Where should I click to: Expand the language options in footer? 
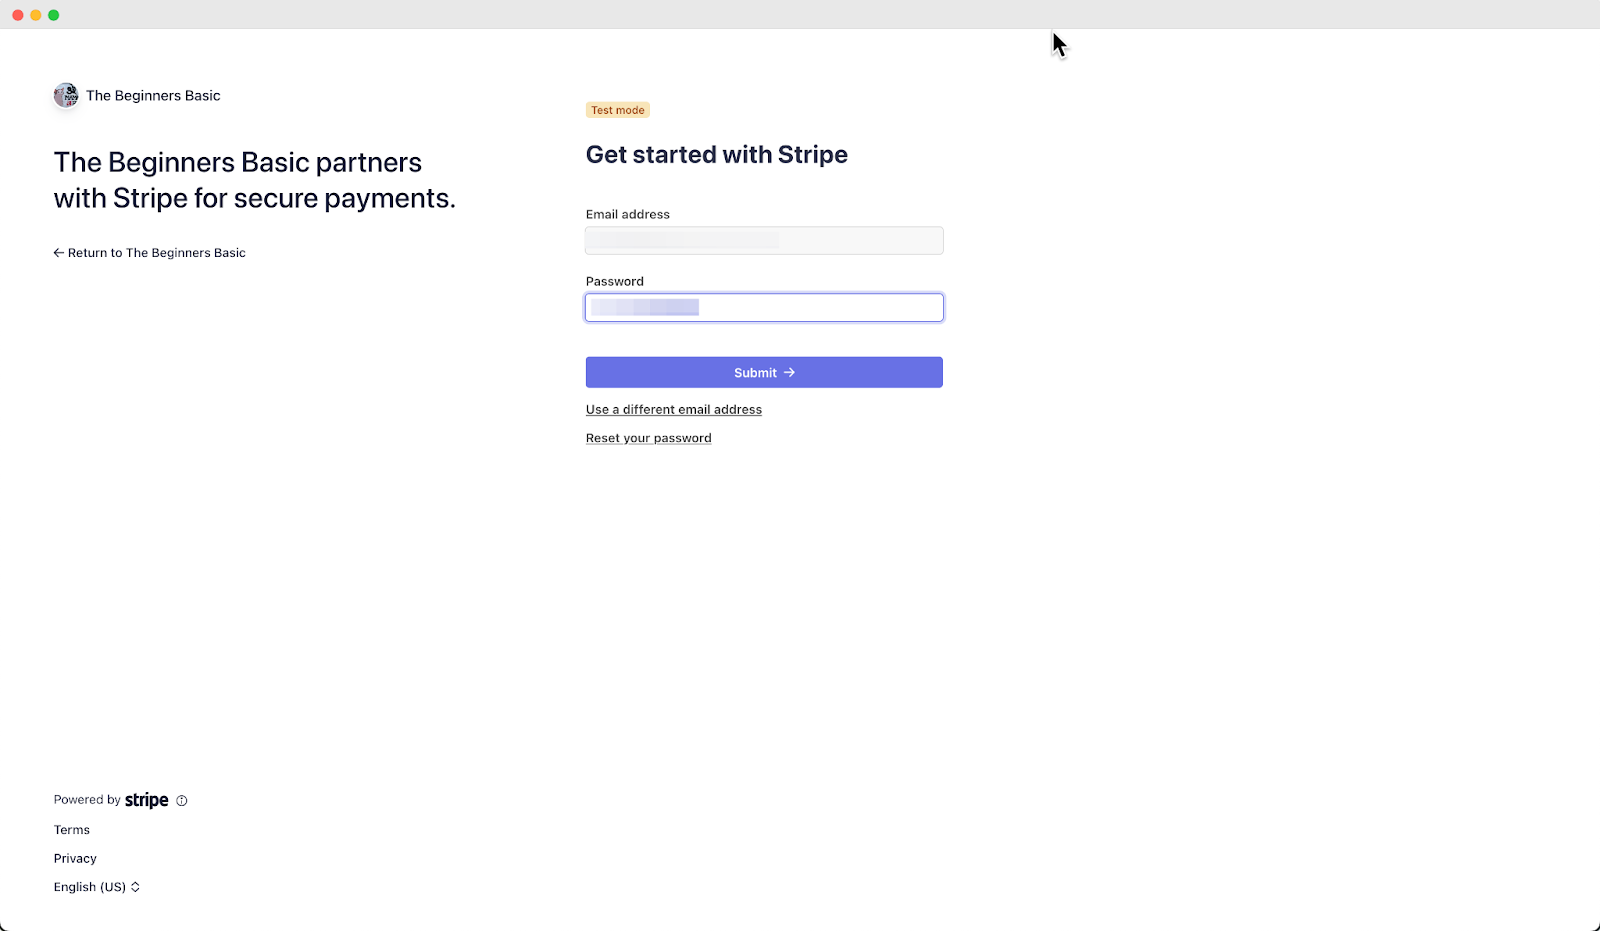click(97, 886)
